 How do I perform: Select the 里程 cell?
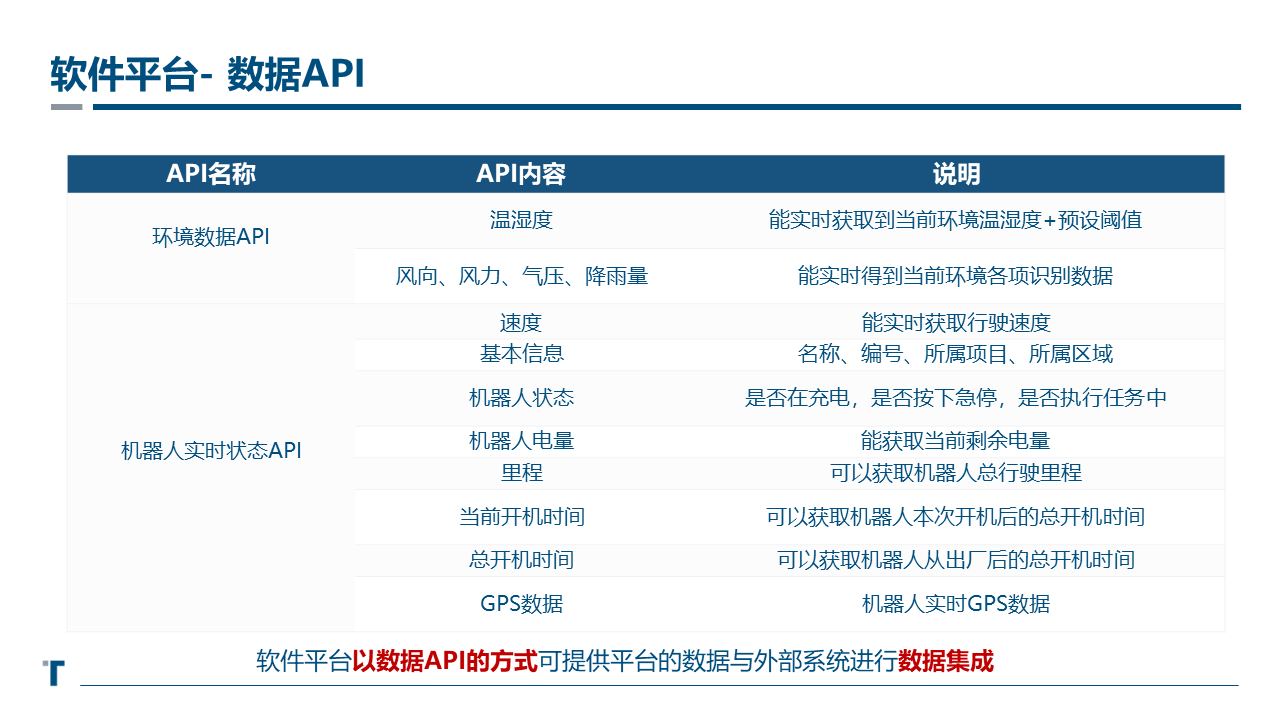tap(521, 472)
